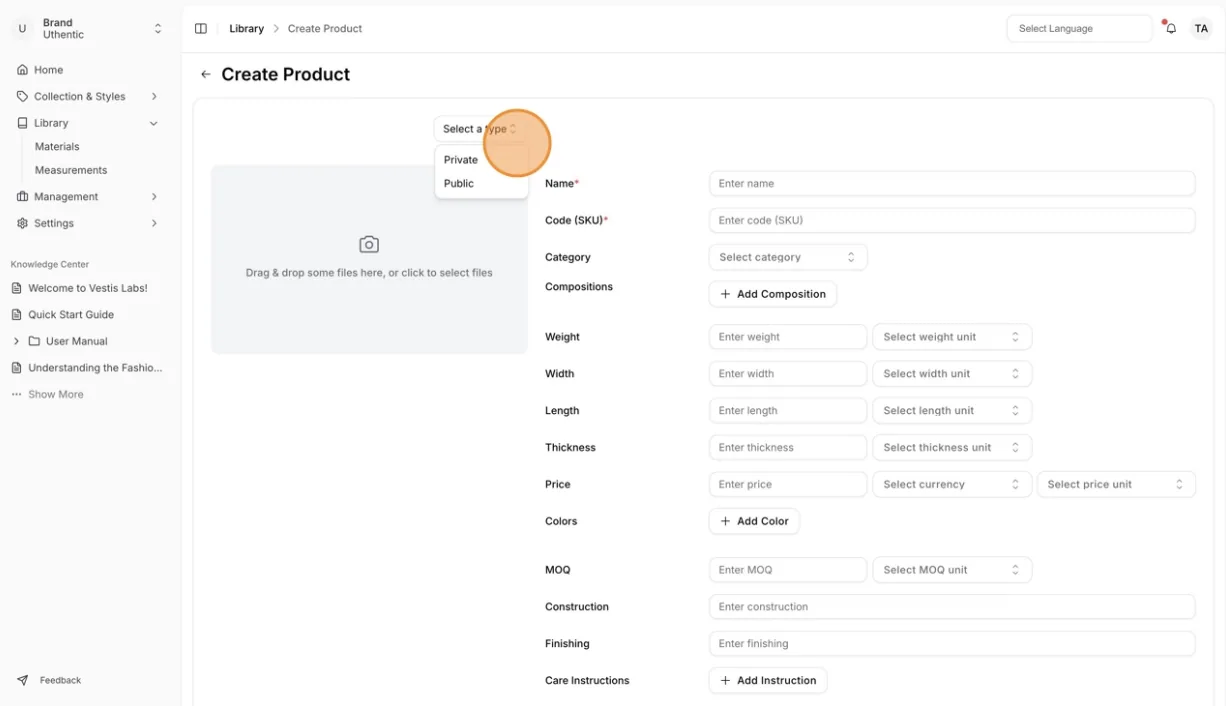Viewport: 1226px width, 706px height.
Task: Focus the Enter name field
Action: [952, 184]
